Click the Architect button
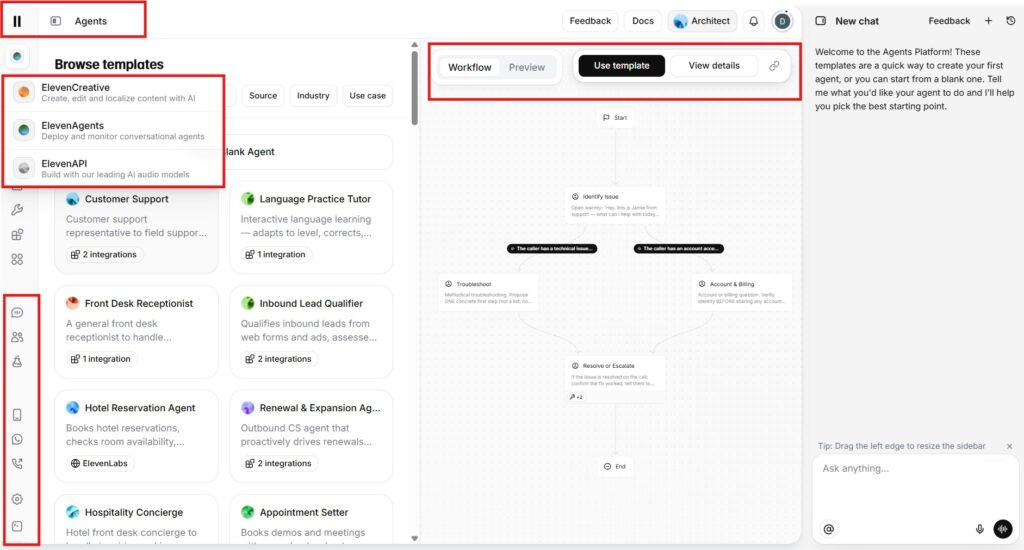The width and height of the screenshot is (1024, 550). (702, 21)
